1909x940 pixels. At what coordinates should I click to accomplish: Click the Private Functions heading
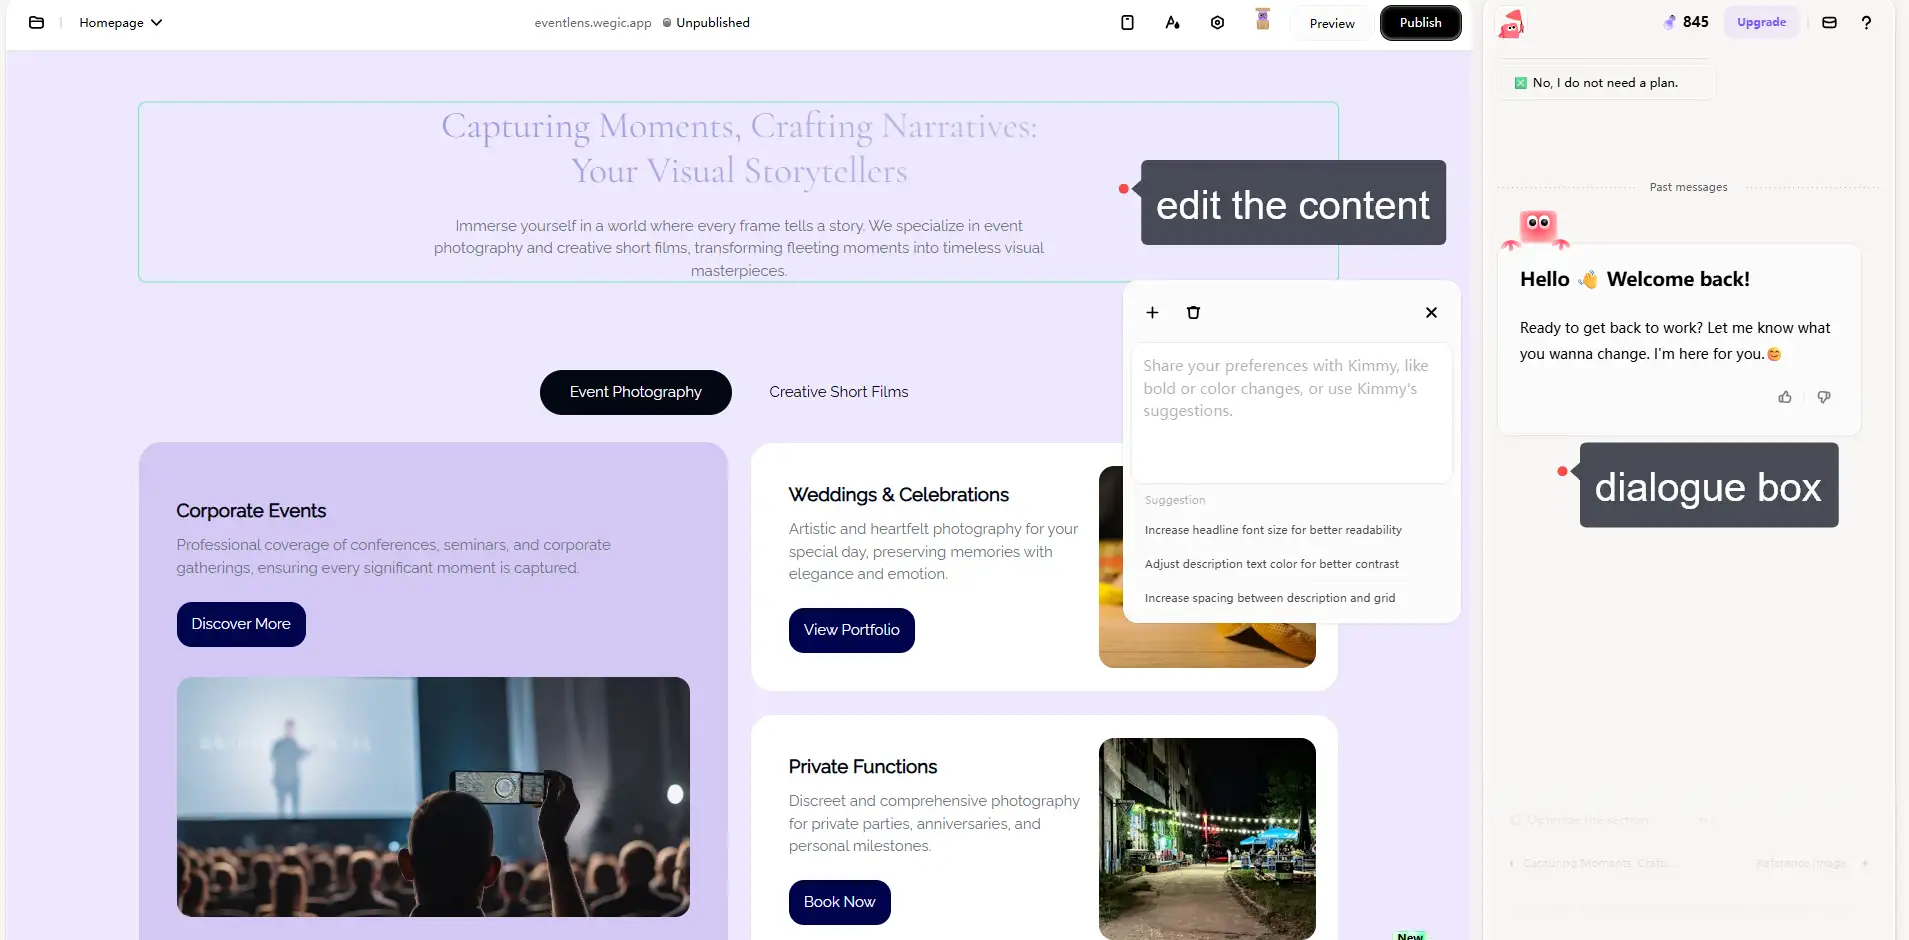[863, 767]
